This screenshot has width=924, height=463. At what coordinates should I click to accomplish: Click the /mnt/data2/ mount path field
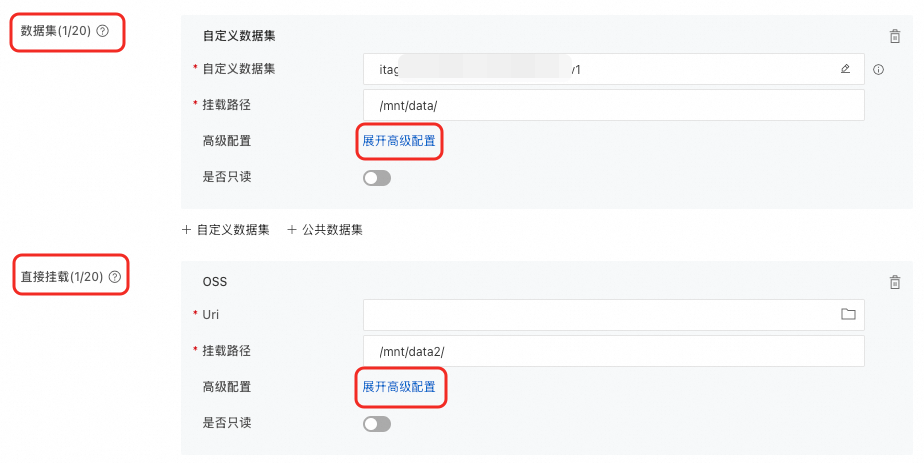pyautogui.click(x=613, y=351)
